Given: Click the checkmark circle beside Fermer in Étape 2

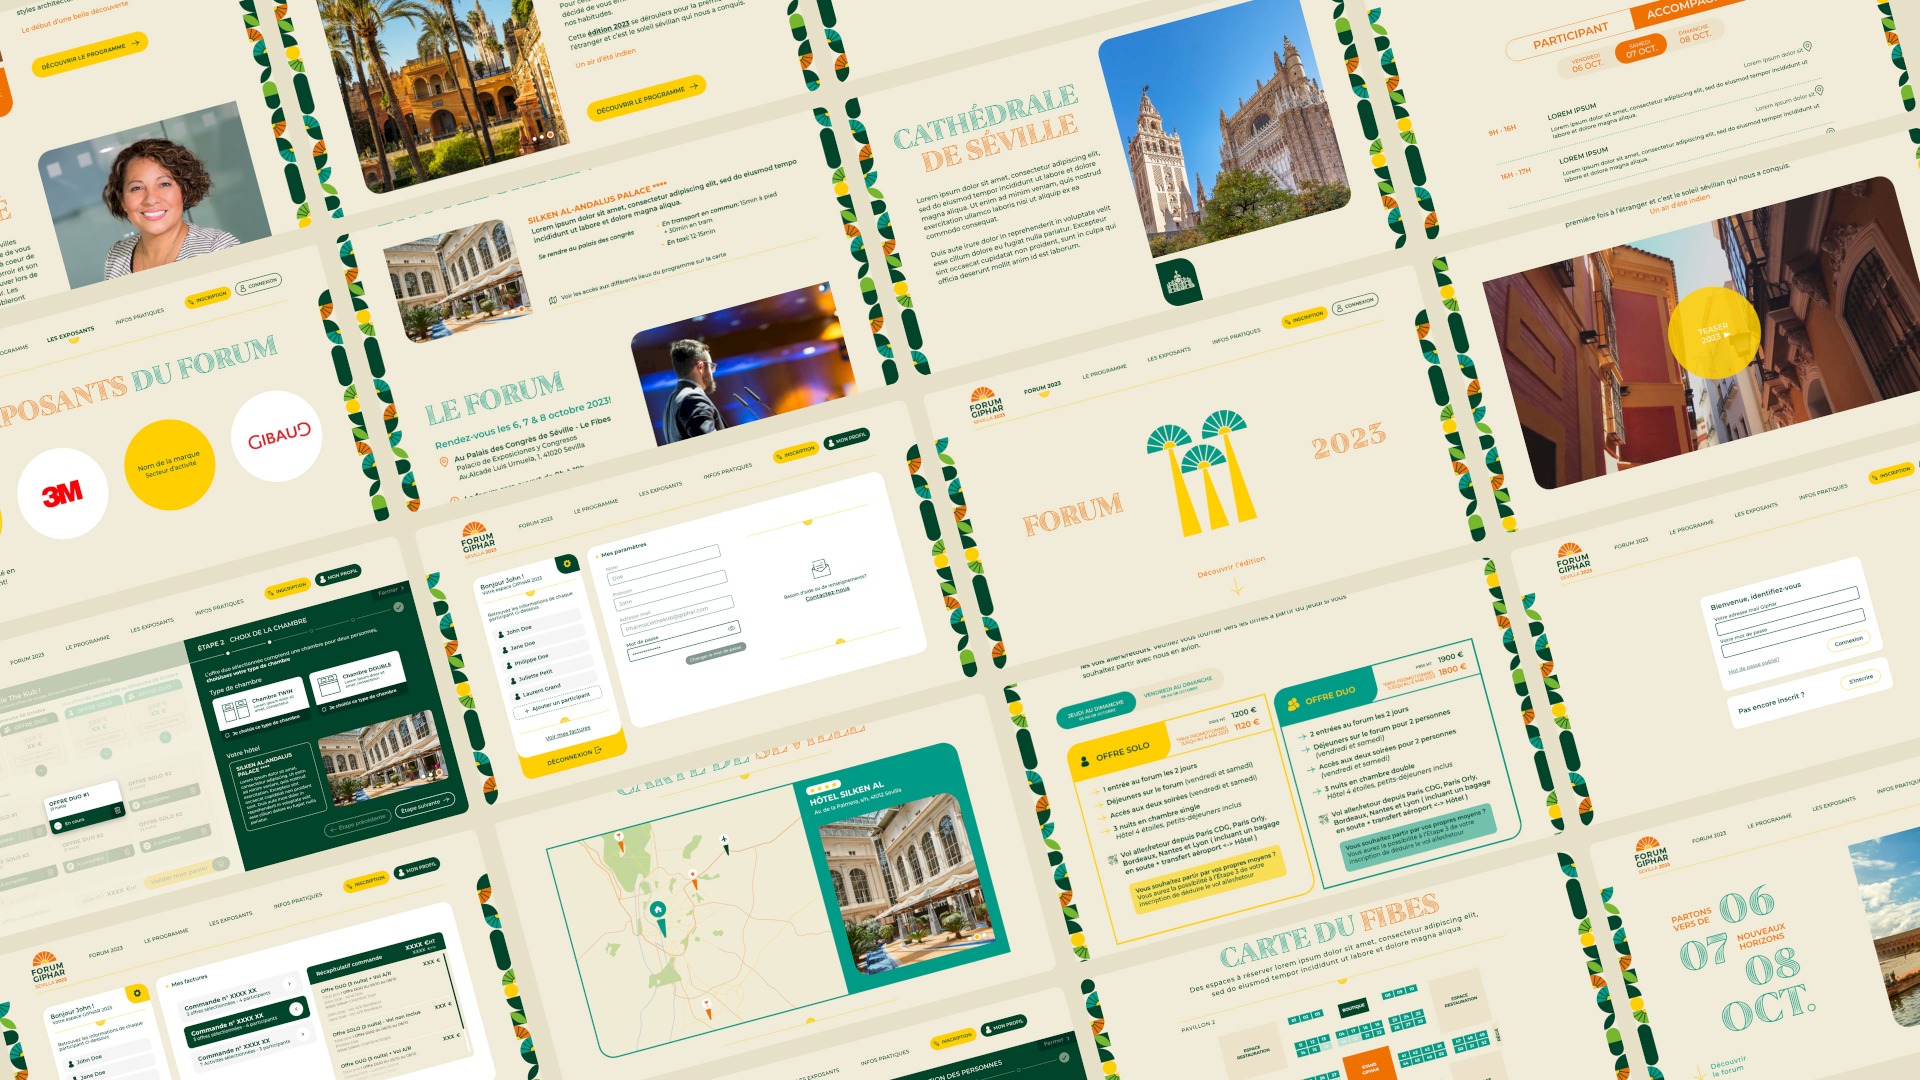Looking at the screenshot, I should [x=398, y=607].
